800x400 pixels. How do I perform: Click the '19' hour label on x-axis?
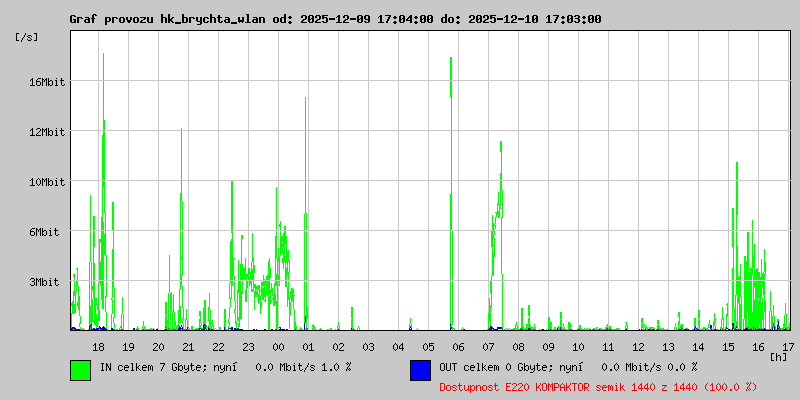(128, 347)
